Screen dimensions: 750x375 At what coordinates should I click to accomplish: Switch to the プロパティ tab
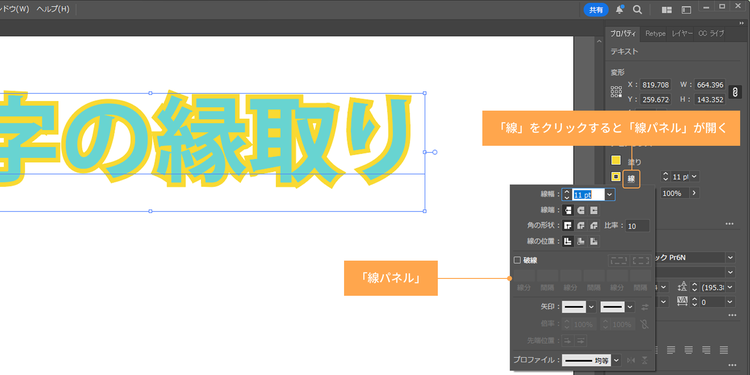[x=622, y=33]
